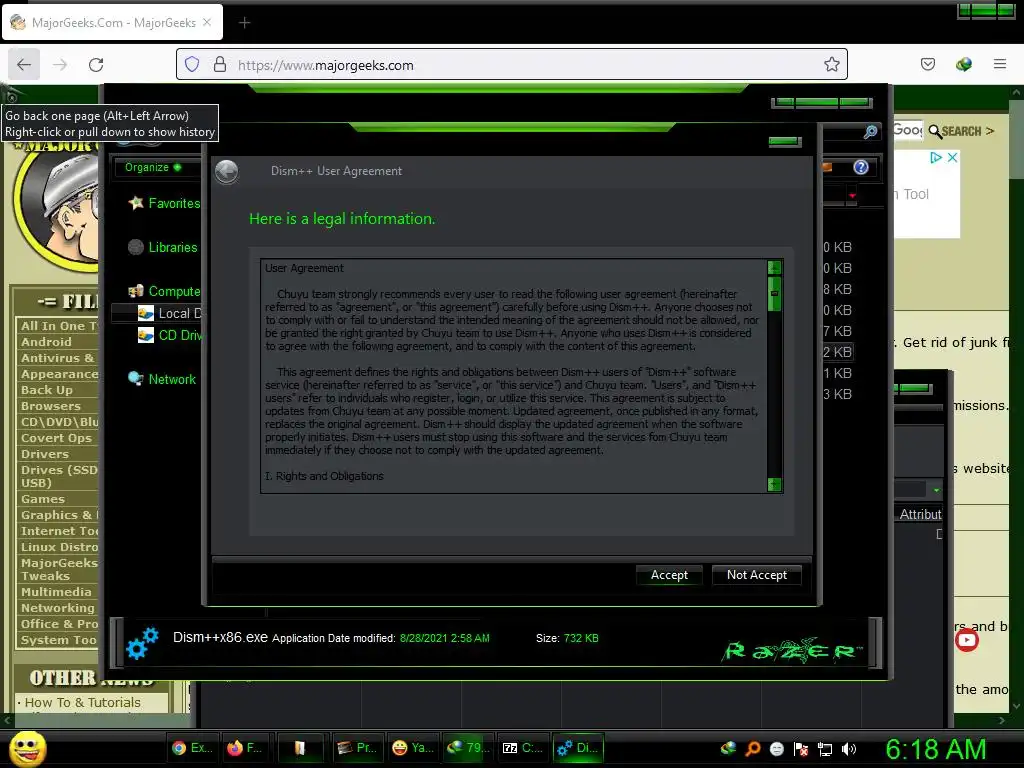Select CD Drive in navigation pane

[x=180, y=335]
